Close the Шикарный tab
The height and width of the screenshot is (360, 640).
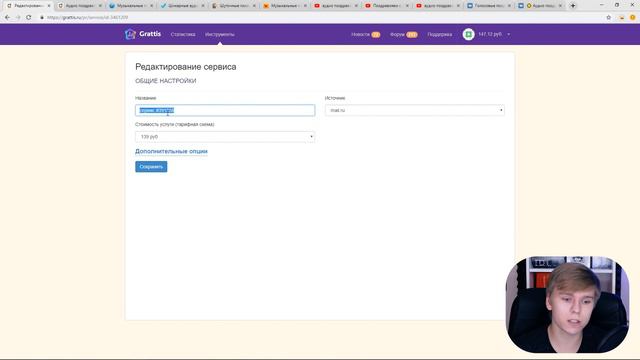(x=203, y=6)
